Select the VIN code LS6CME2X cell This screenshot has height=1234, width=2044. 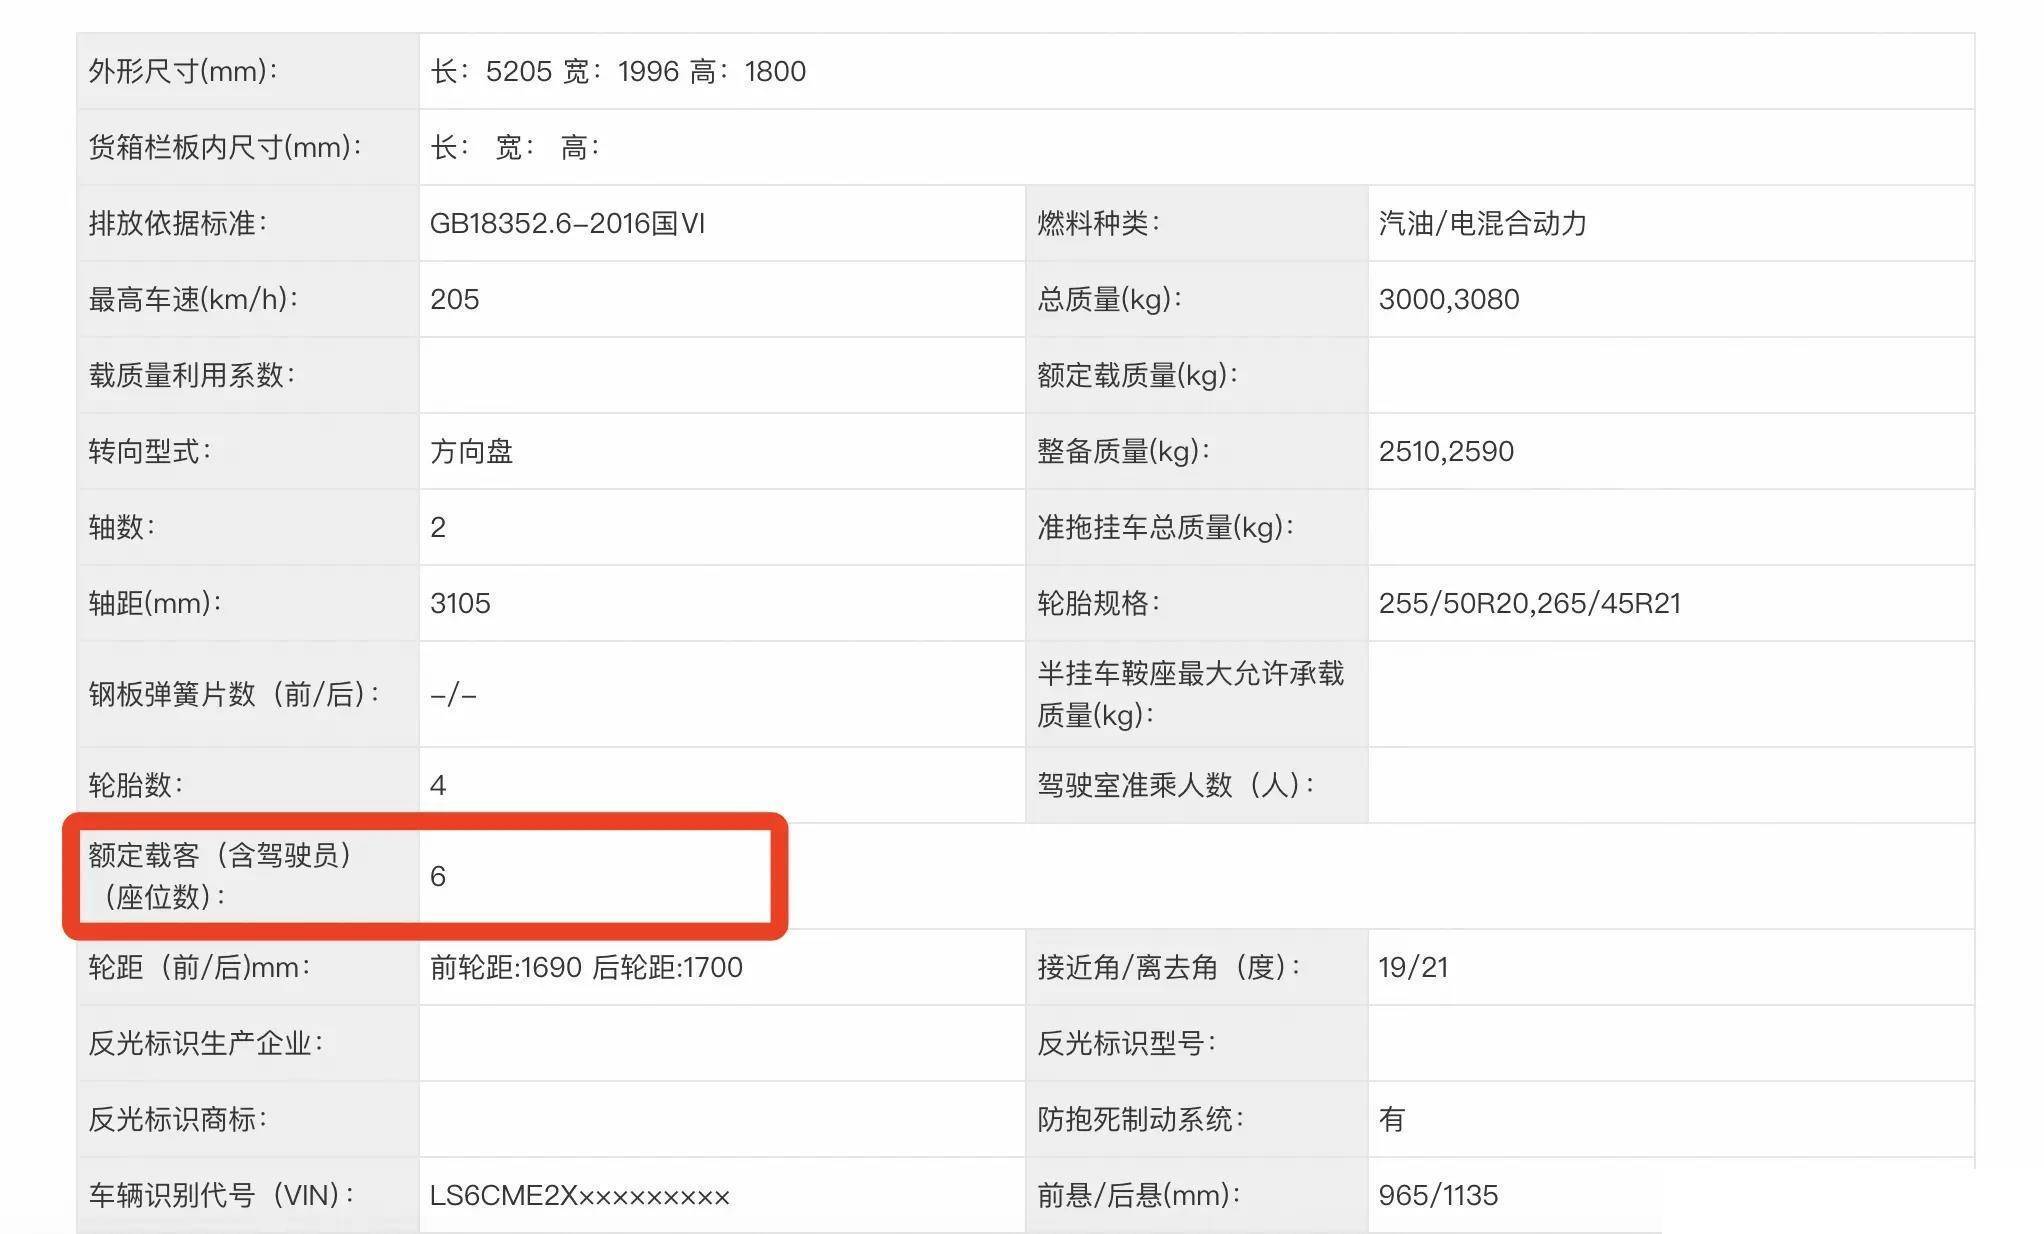tap(577, 1194)
